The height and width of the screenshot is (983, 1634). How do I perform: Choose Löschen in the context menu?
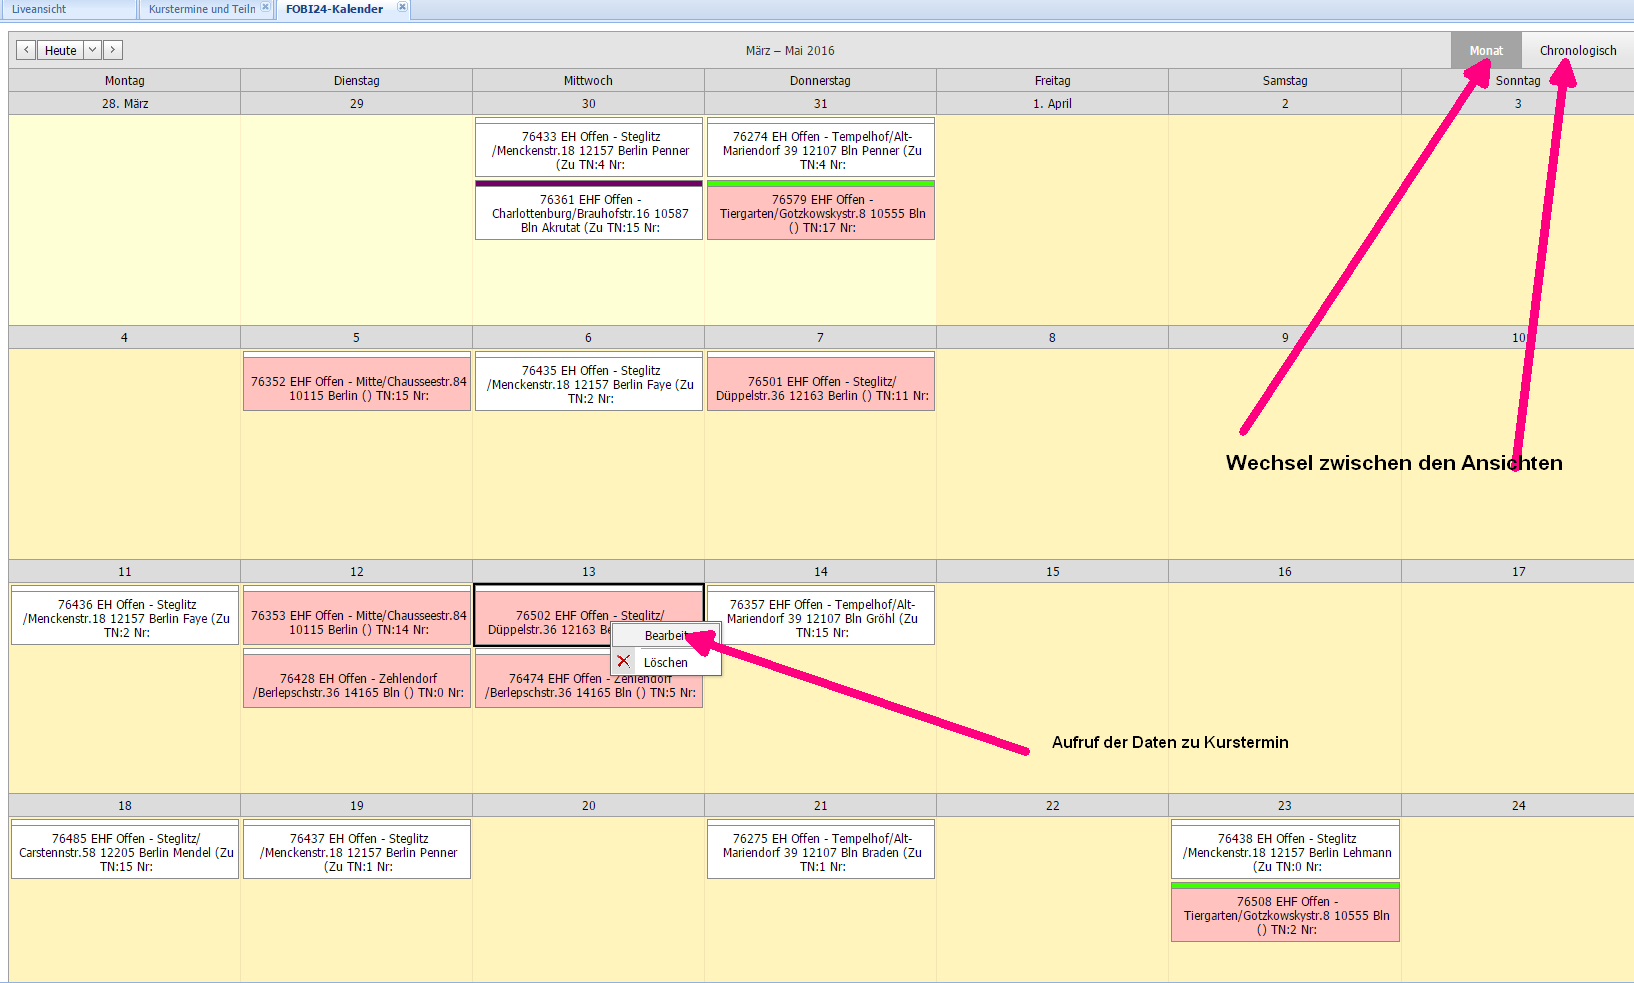pyautogui.click(x=665, y=663)
